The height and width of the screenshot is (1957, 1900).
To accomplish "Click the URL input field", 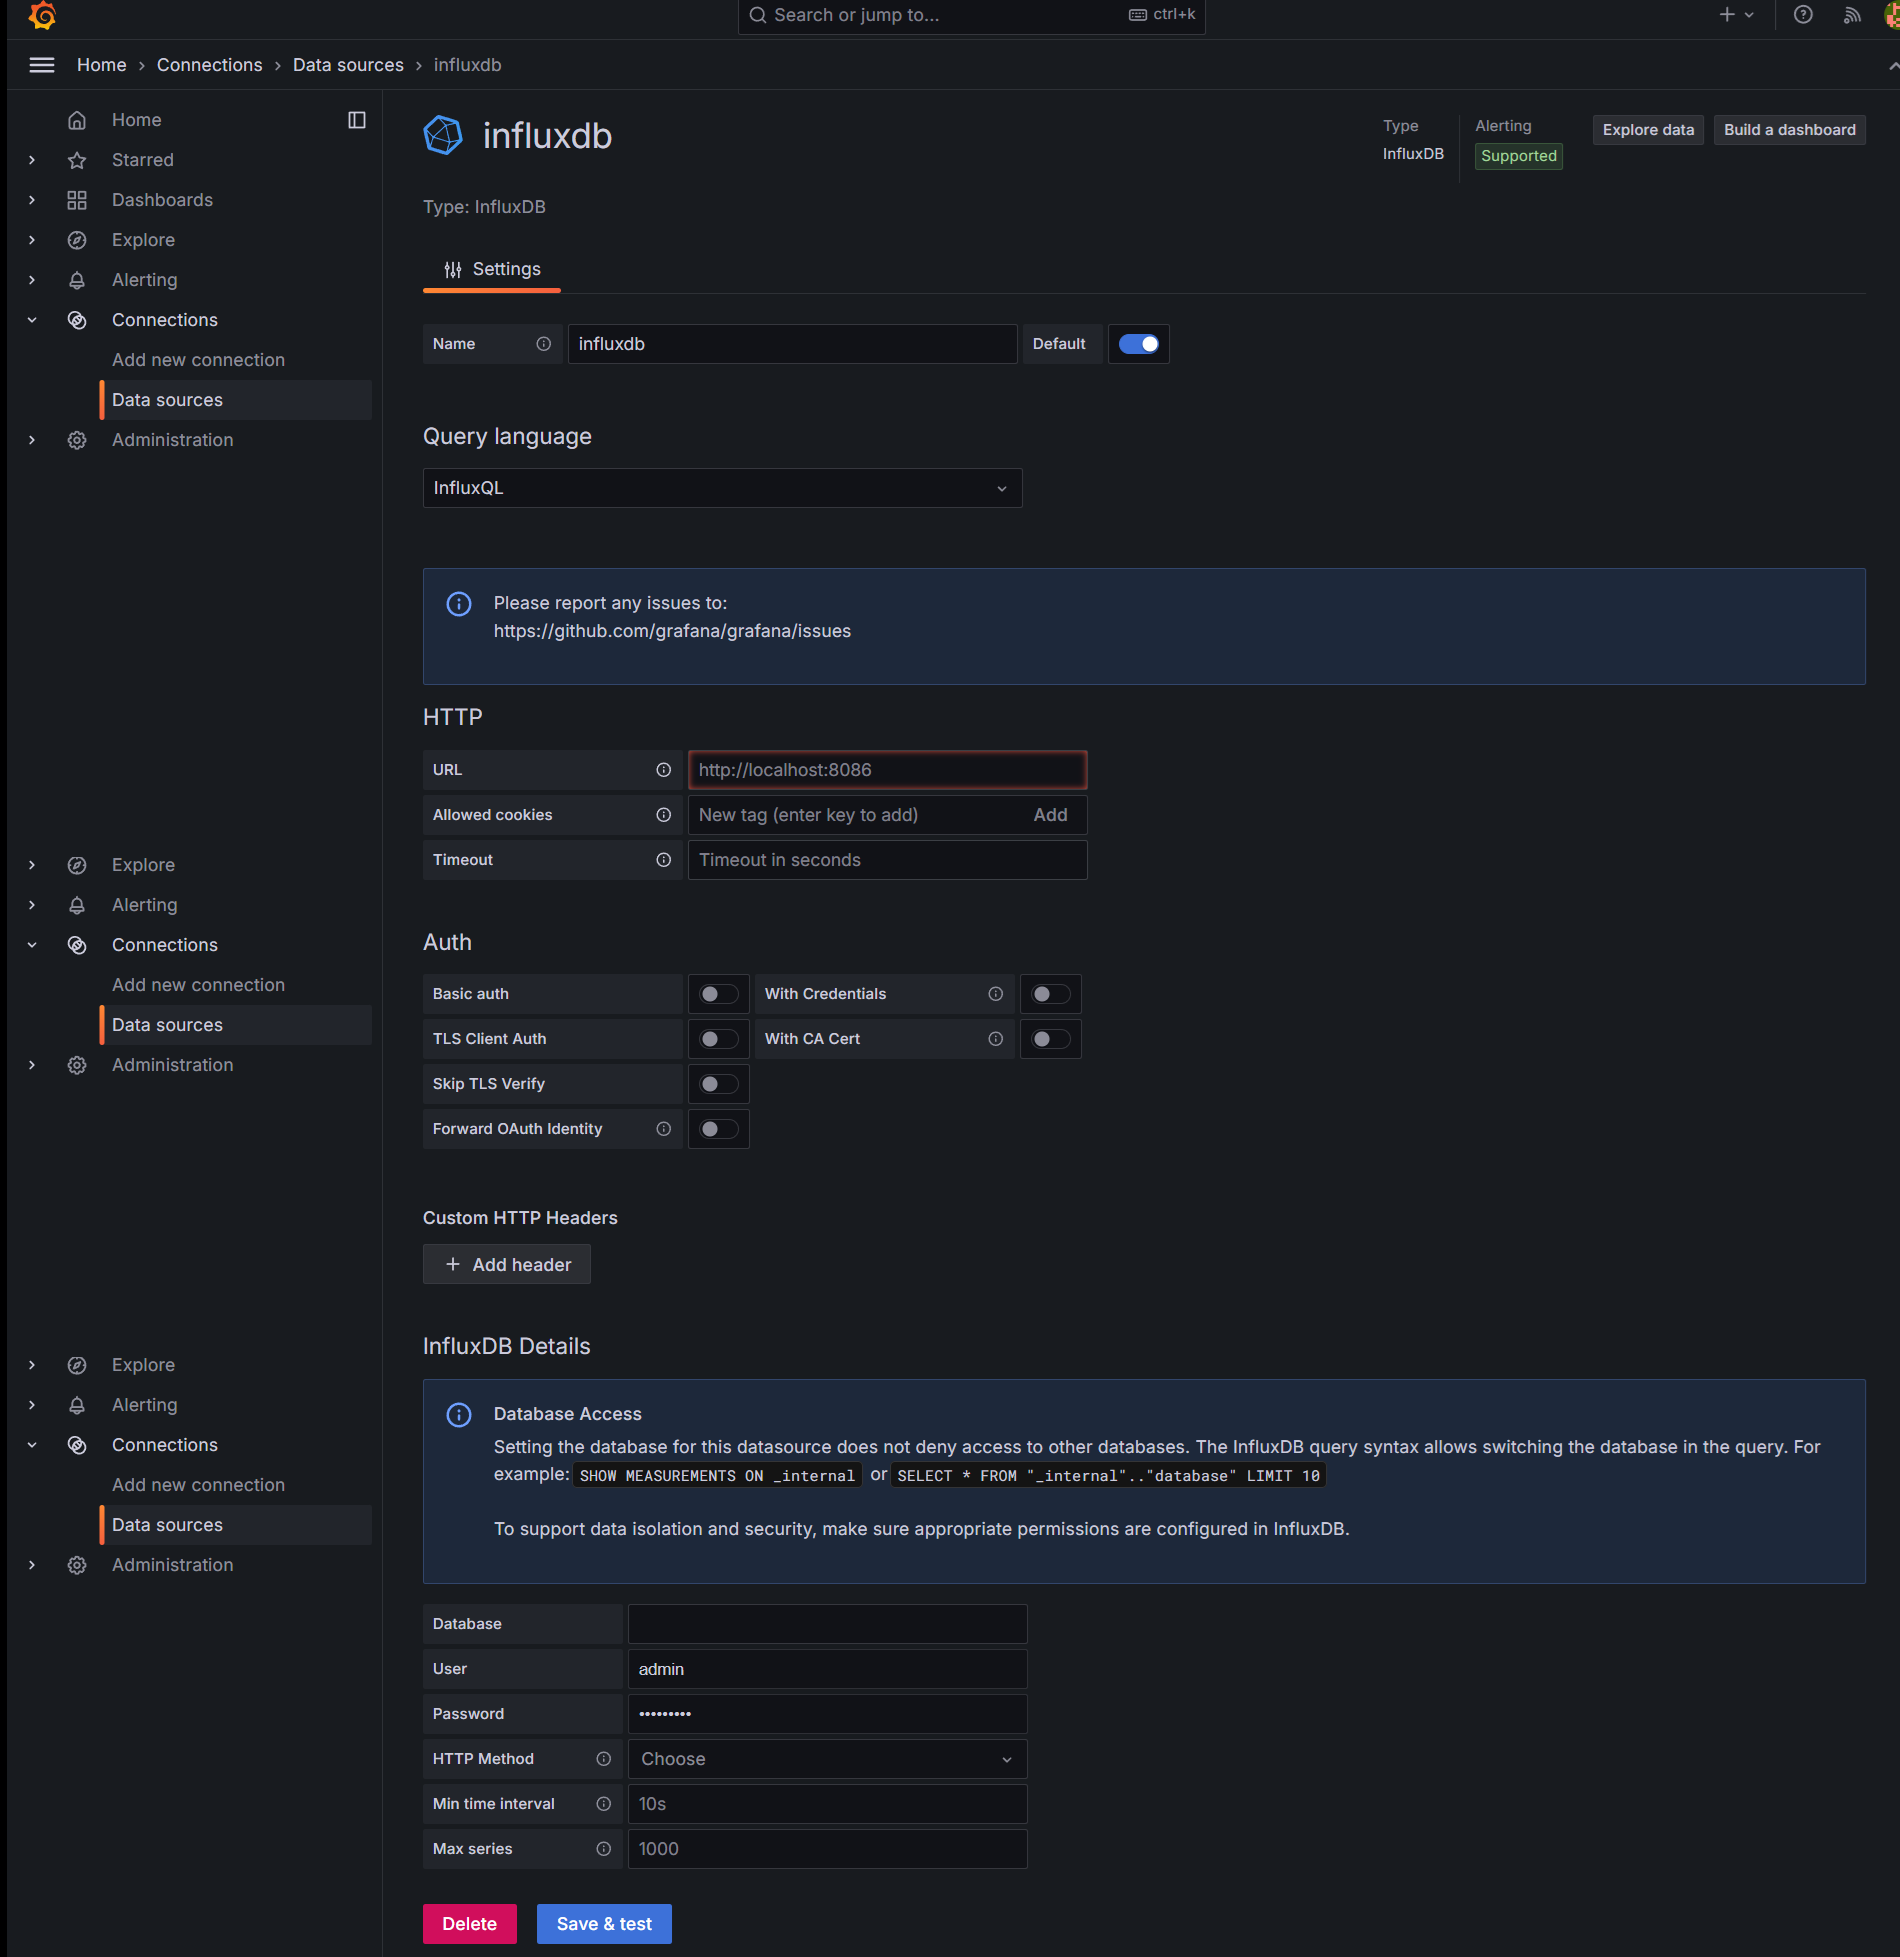I will [887, 770].
